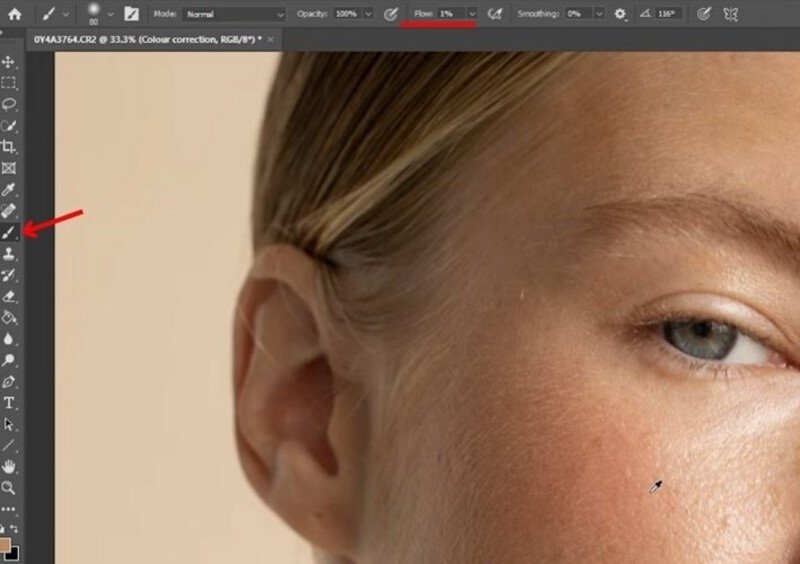
Task: Select the Lasso tool
Action: tap(8, 105)
